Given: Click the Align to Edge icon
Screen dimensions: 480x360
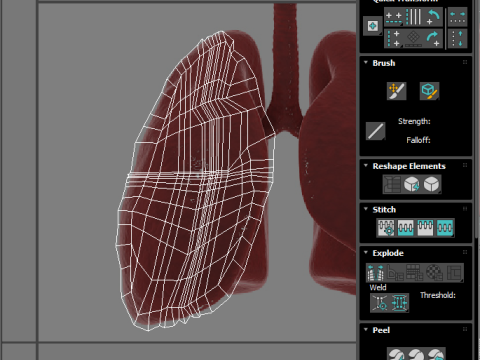Looking at the screenshot, I should click(x=414, y=39).
